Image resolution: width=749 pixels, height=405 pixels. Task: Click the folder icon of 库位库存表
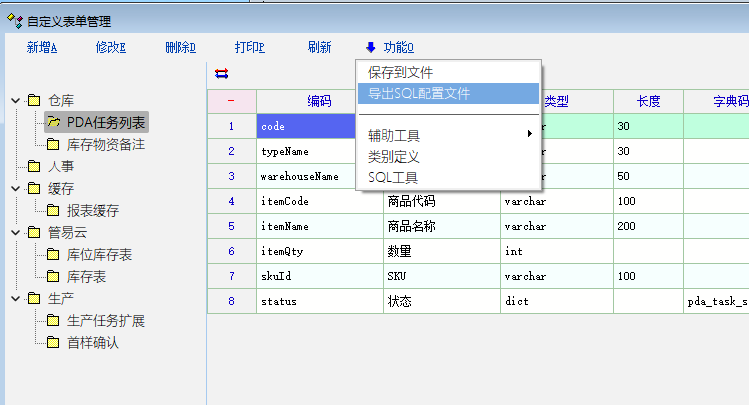click(54, 254)
